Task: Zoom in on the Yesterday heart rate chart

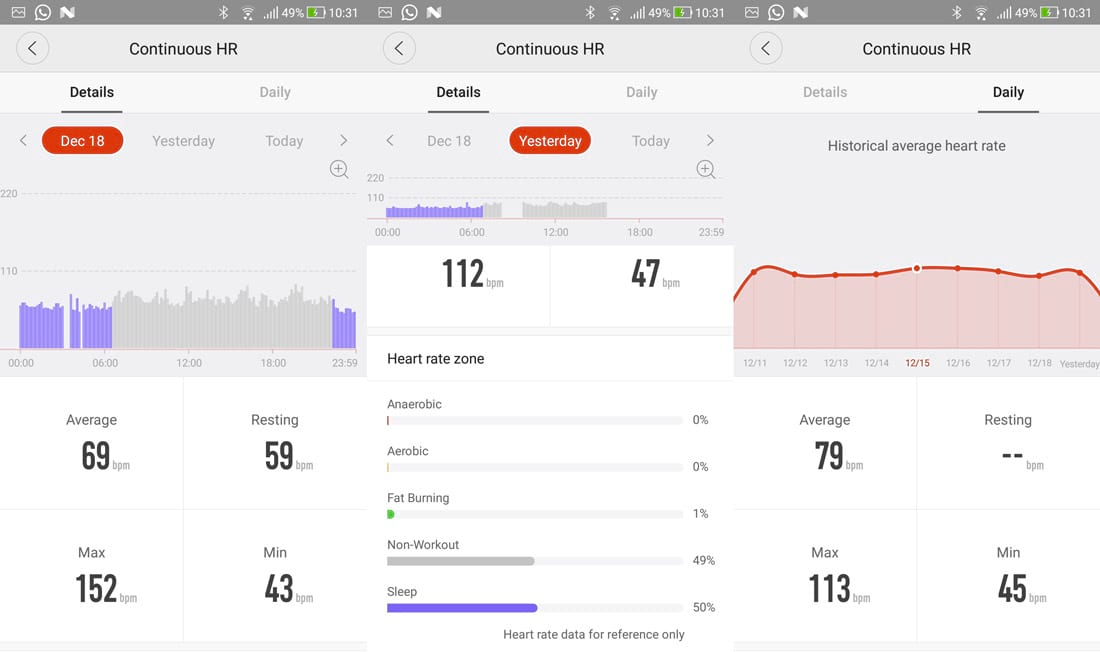Action: point(706,169)
